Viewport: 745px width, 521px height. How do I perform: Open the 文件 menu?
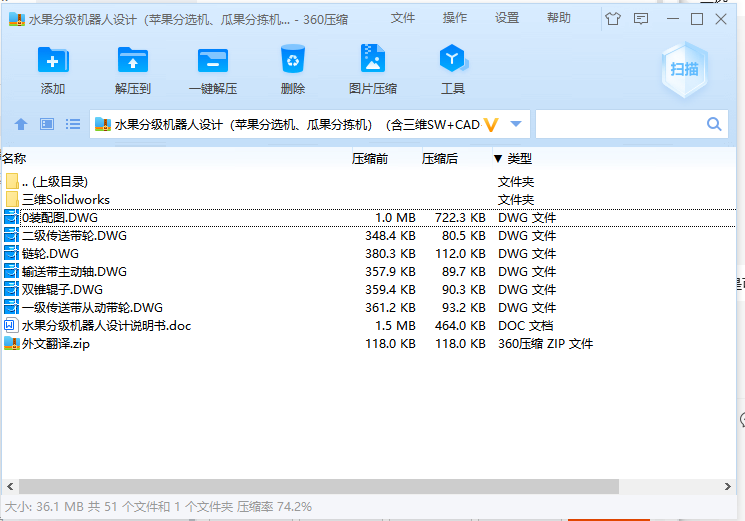(x=402, y=18)
